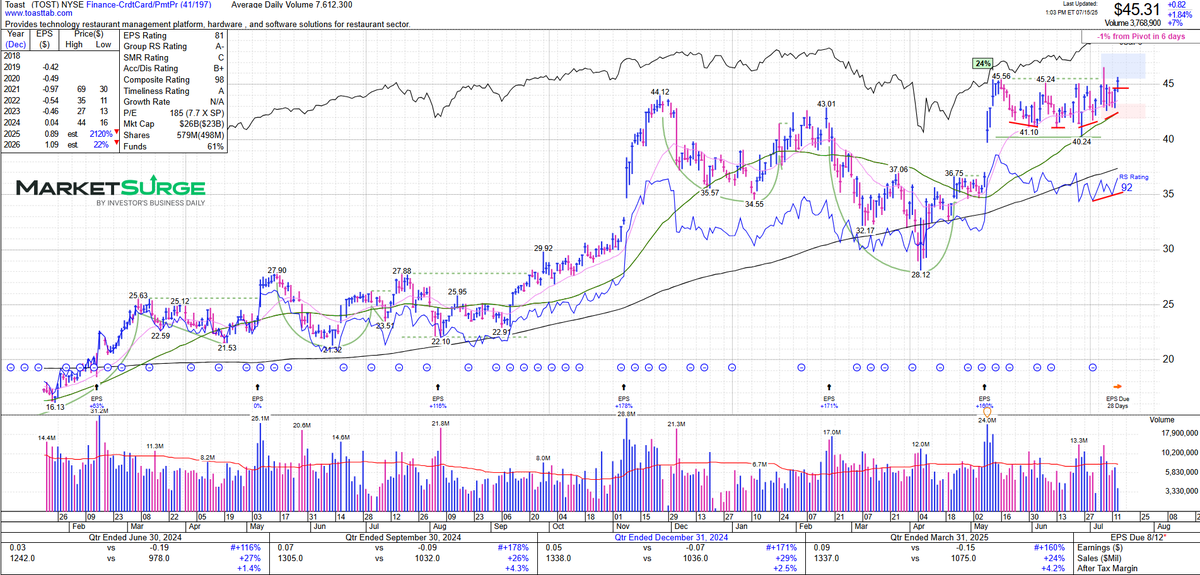The image size is (1200, 575).
Task: Click the 45.56 pivot price label
Action: (x=1001, y=76)
